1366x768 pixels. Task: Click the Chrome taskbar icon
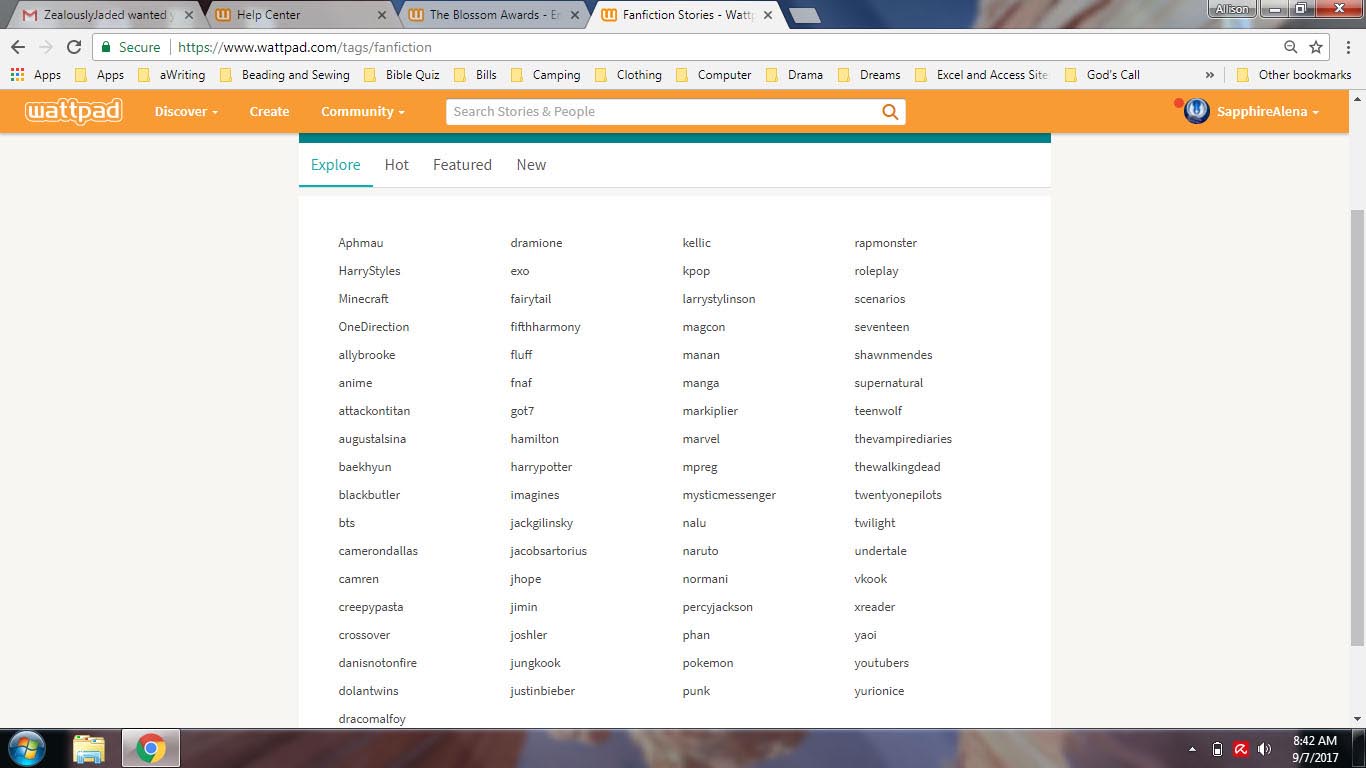pyautogui.click(x=151, y=749)
